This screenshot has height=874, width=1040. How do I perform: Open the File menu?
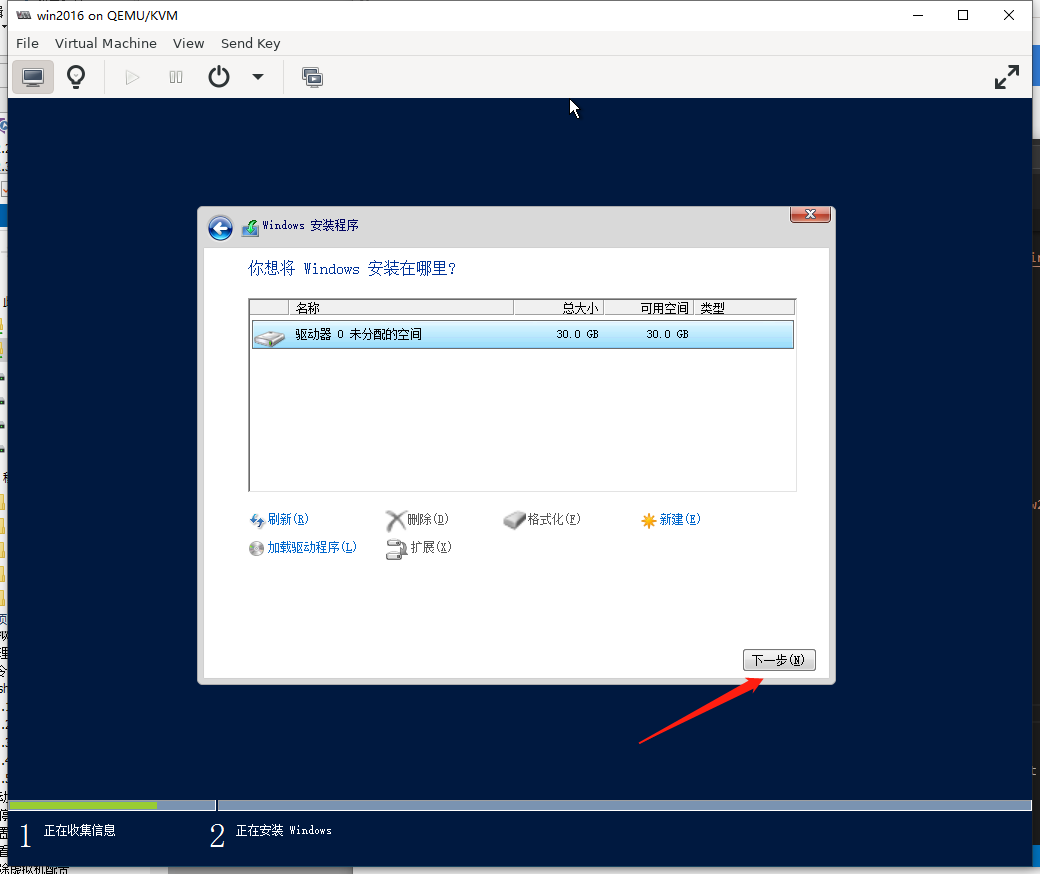(27, 43)
